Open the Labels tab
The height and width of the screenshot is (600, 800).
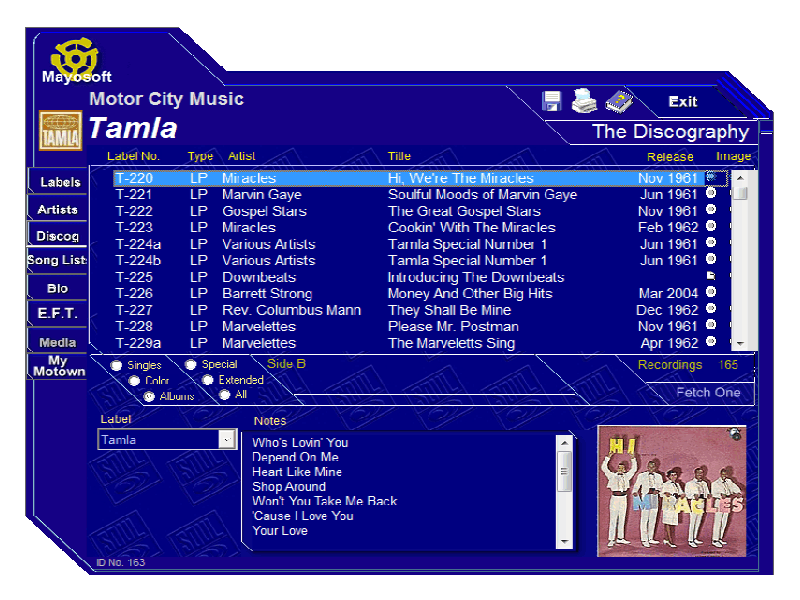click(x=58, y=182)
